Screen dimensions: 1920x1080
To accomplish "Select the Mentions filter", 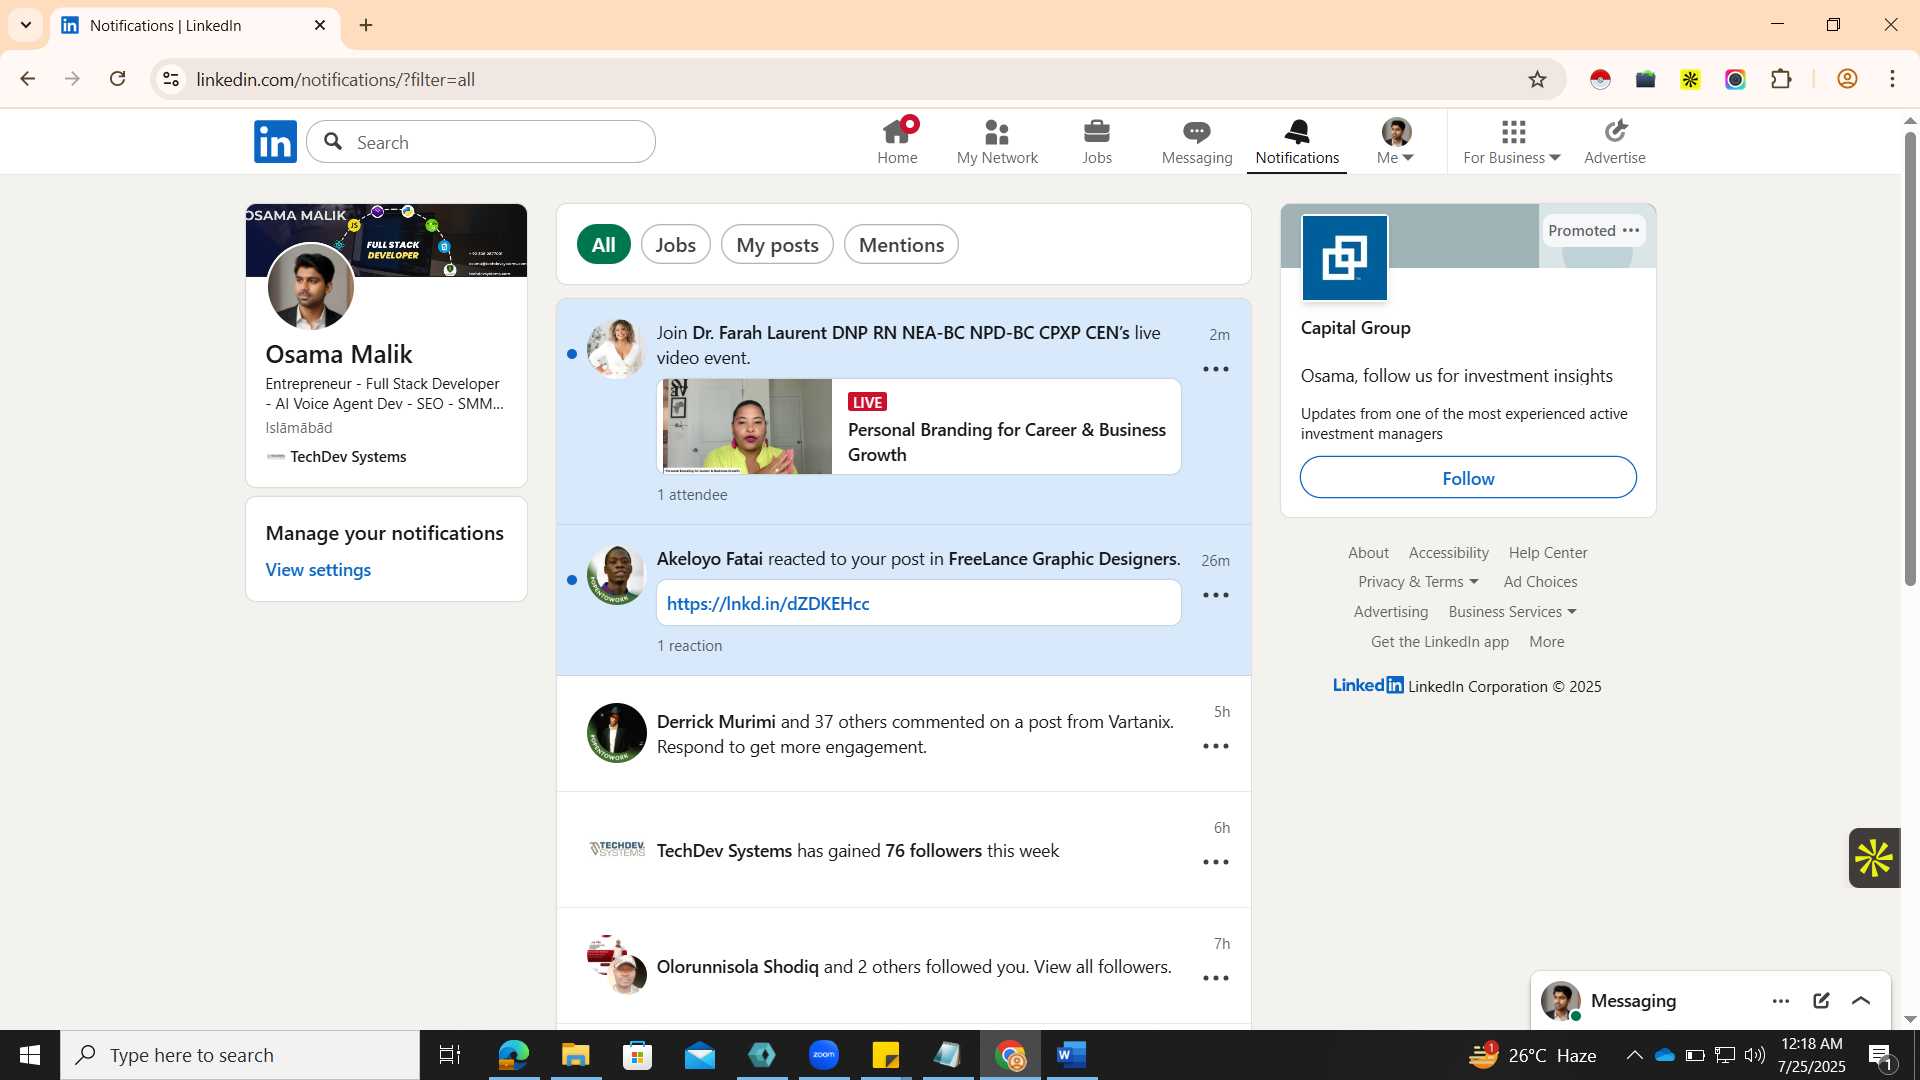I will coord(901,245).
